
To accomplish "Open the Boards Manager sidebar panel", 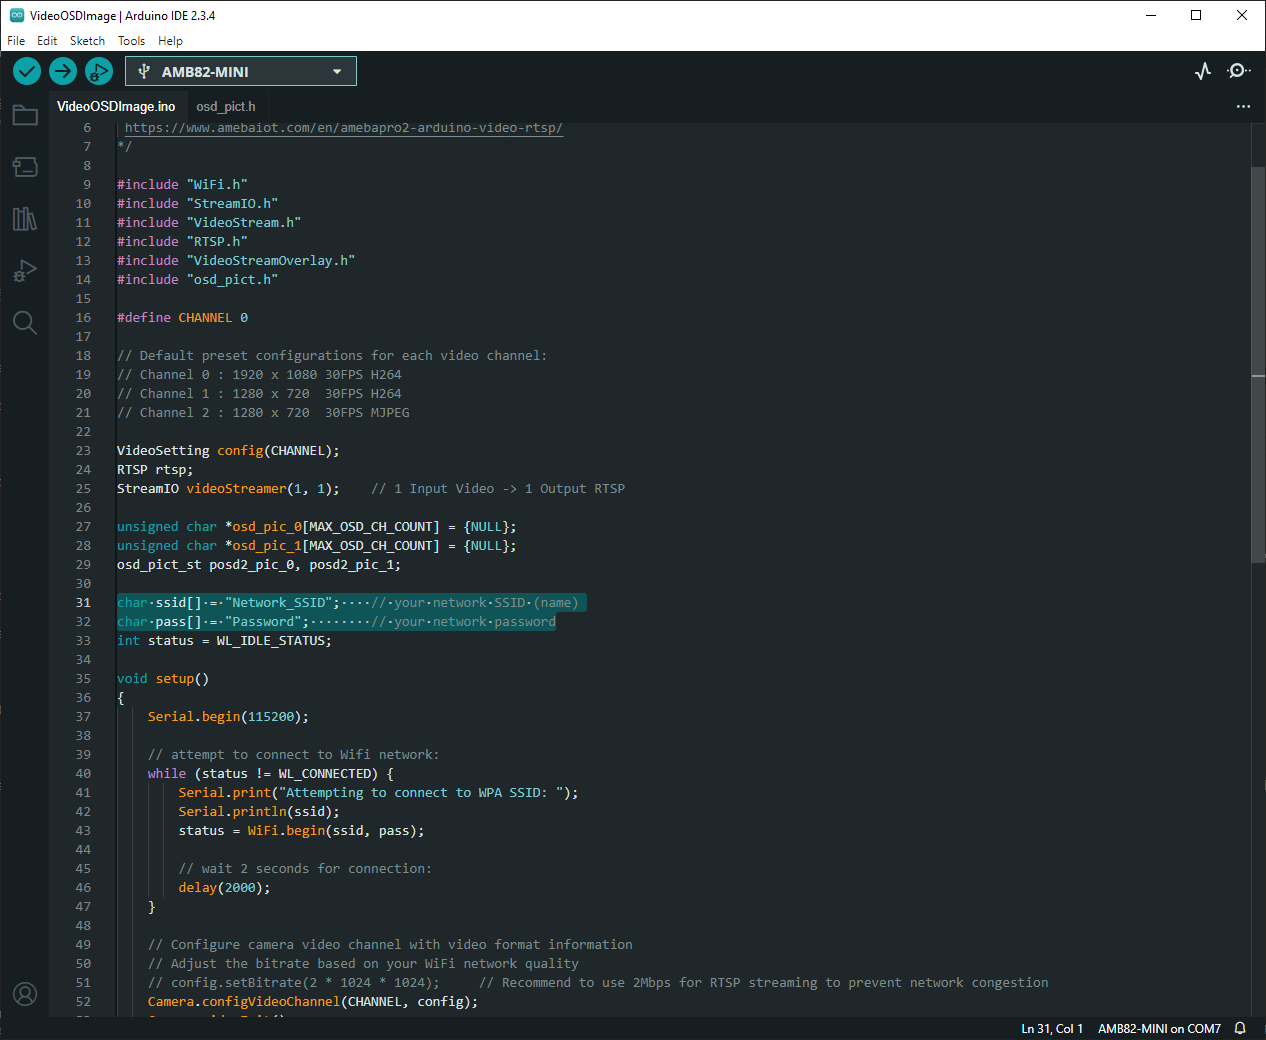I will 25,167.
